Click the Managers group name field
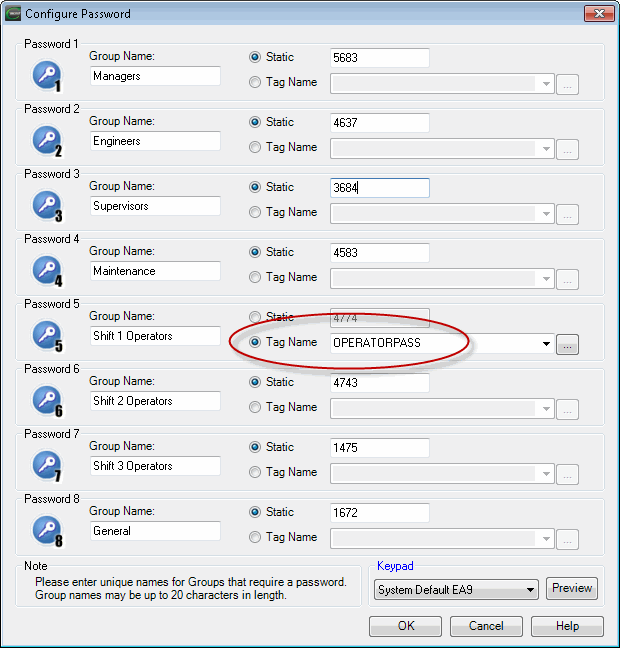 pyautogui.click(x=155, y=76)
